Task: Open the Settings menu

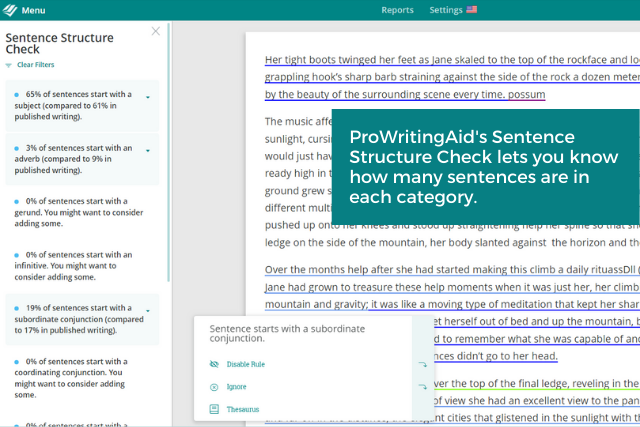Action: click(x=446, y=10)
